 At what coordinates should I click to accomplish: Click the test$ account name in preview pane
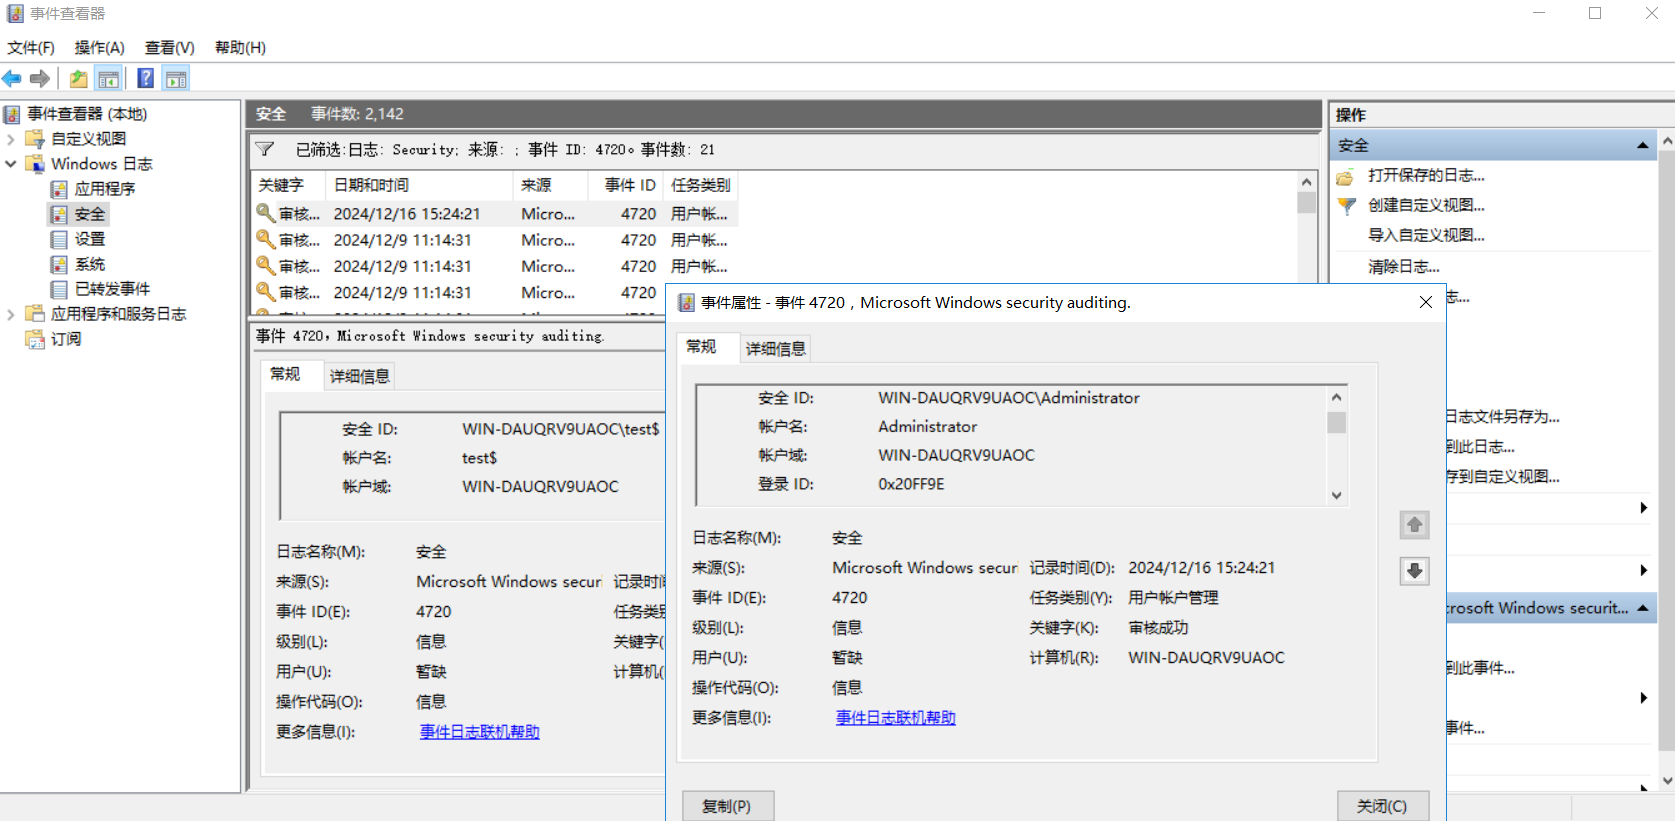[x=479, y=458]
